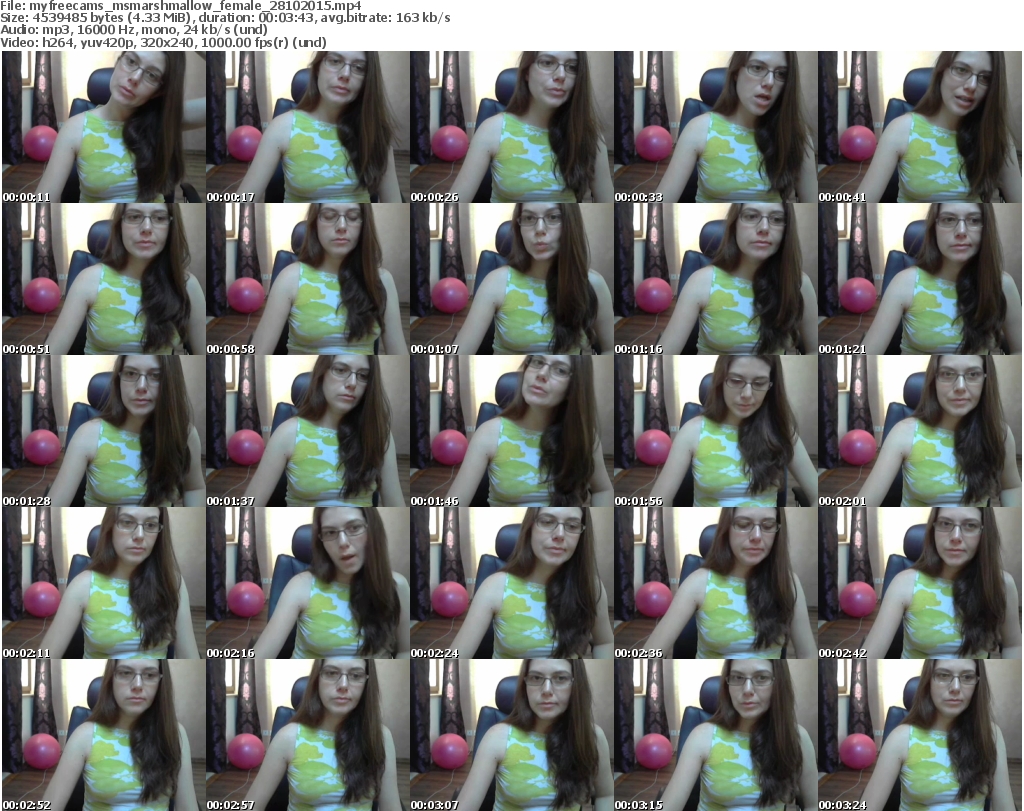Screen dimensions: 1024x811
Task: Select the frame at 00:01:07
Action: point(511,279)
